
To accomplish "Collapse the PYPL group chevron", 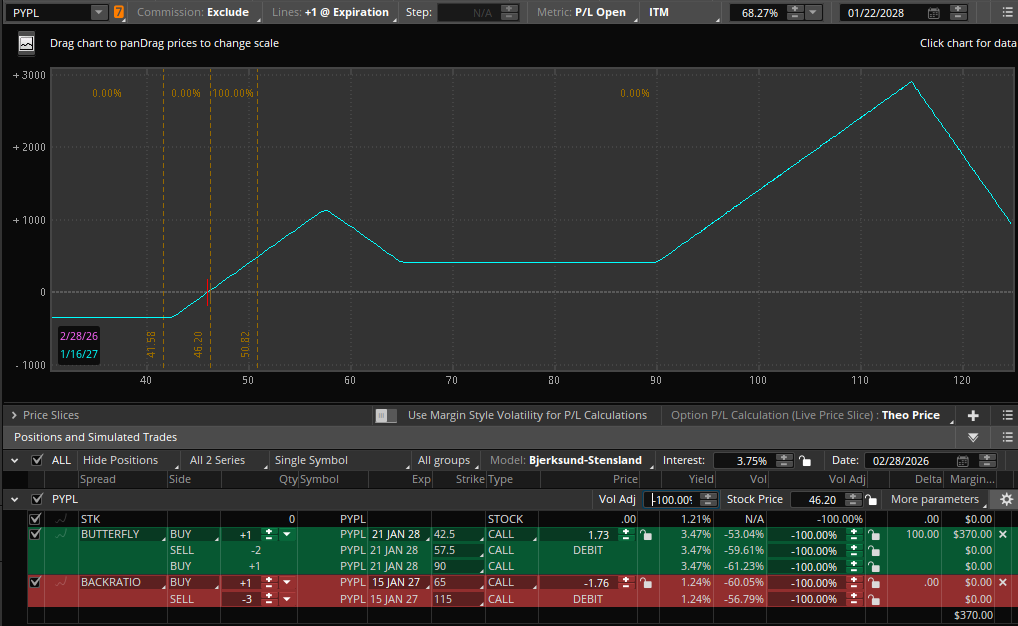I will coord(14,499).
